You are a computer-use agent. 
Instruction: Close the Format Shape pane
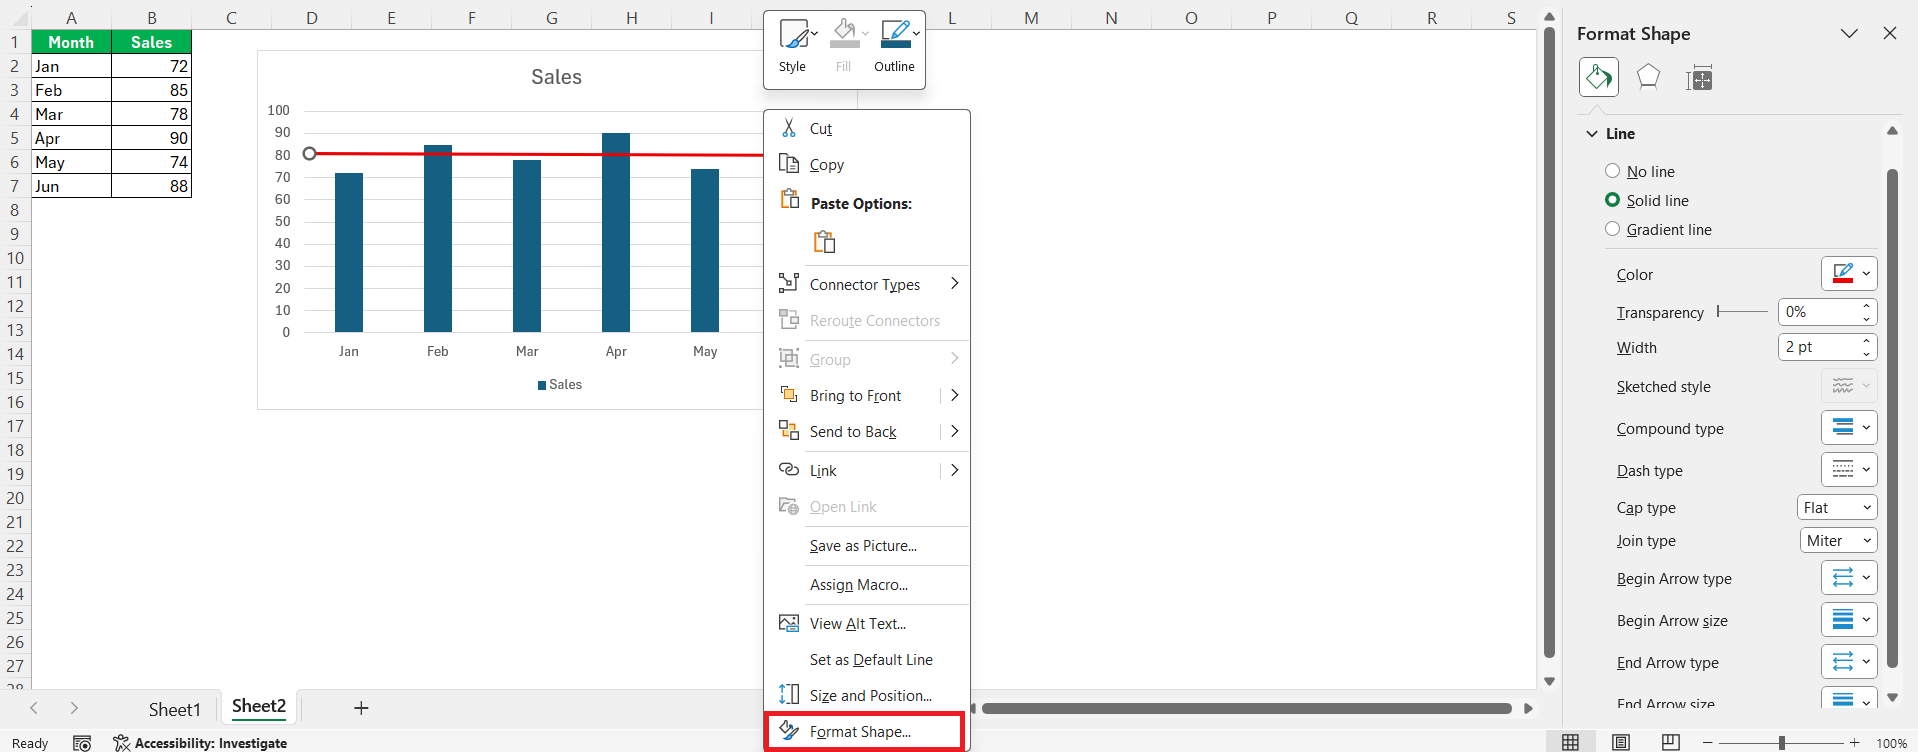coord(1890,33)
